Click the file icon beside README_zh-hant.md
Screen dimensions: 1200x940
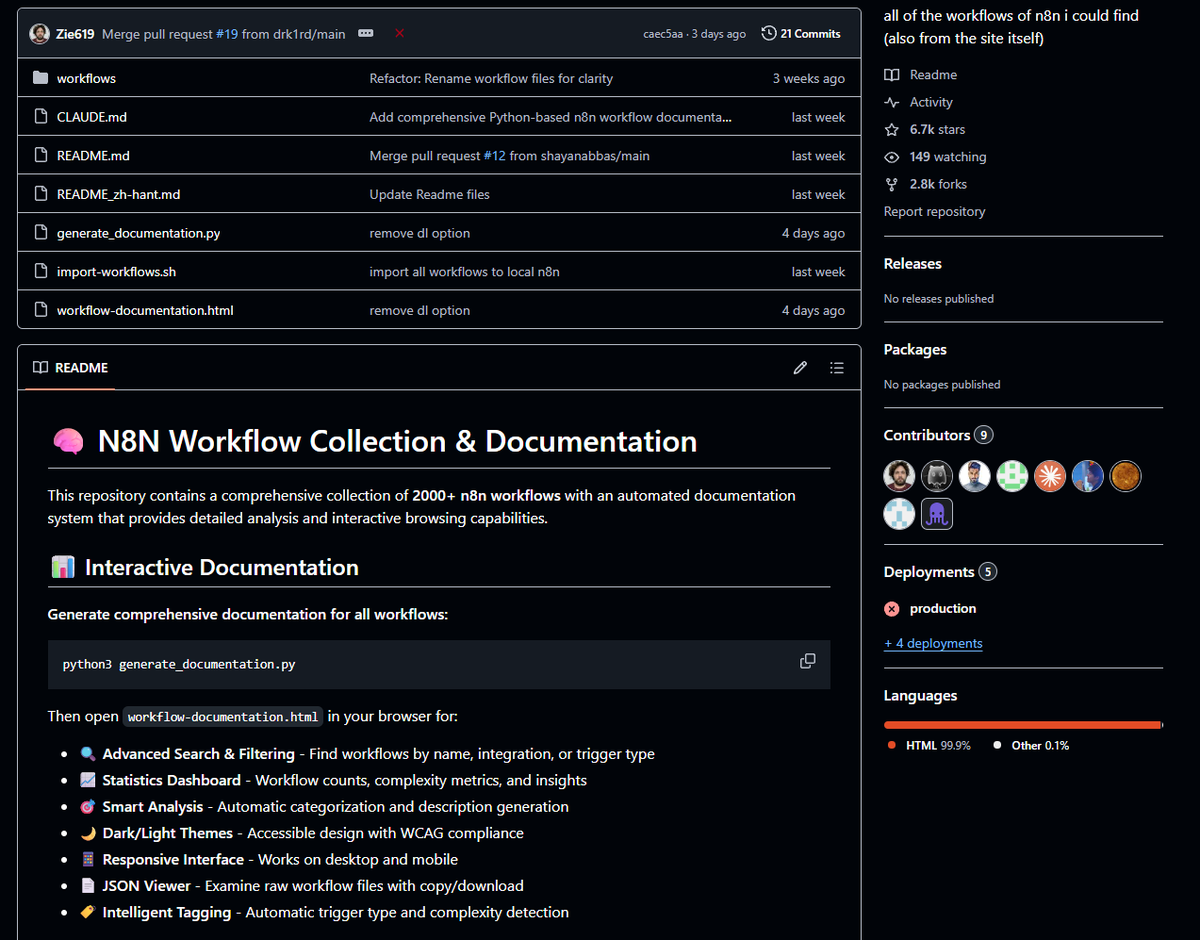[x=41, y=194]
